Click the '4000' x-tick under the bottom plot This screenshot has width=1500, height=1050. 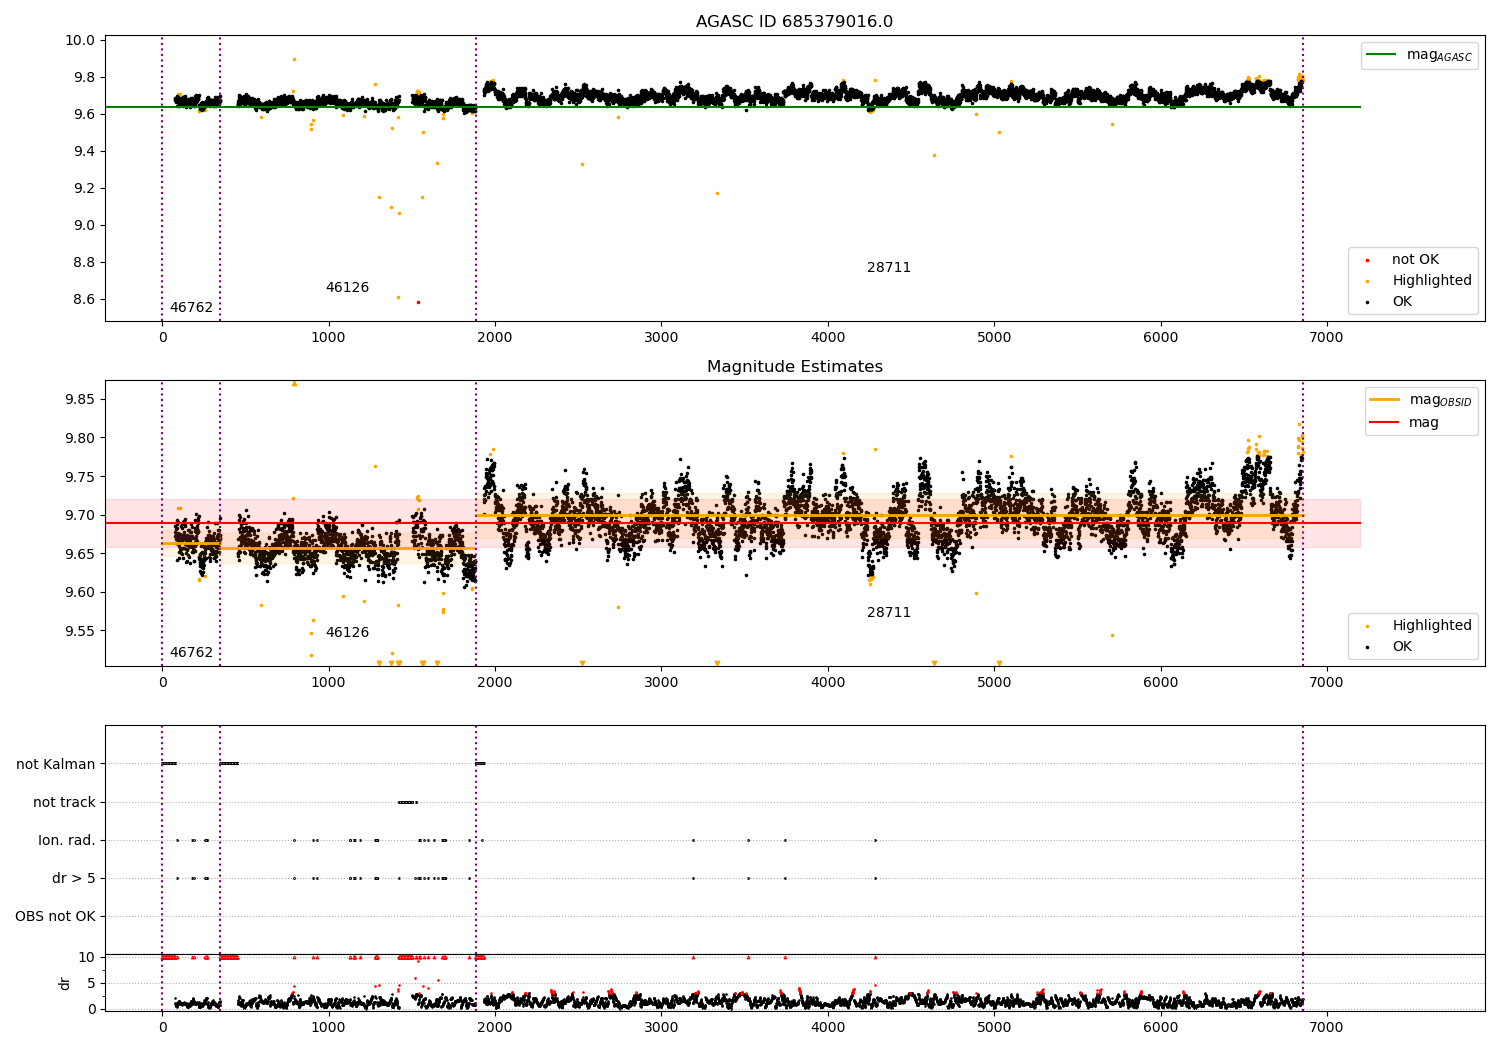pos(828,1027)
